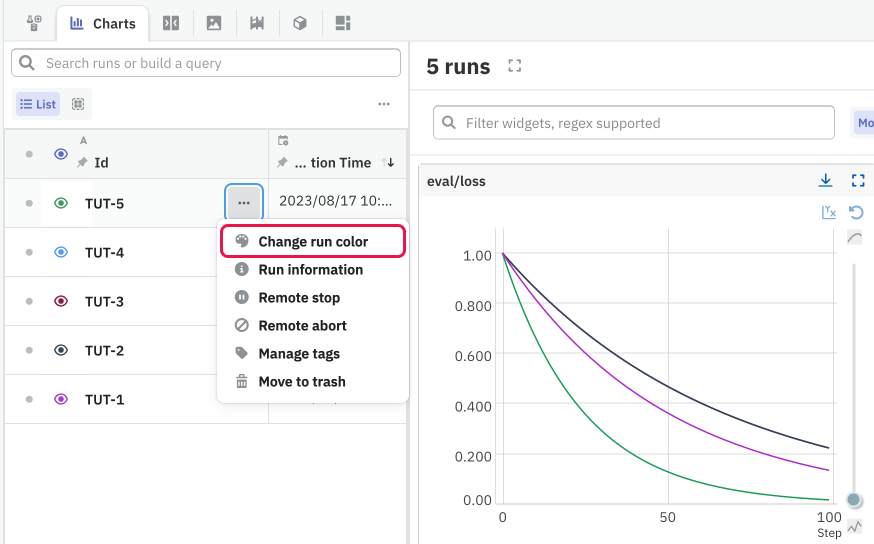Toggle visibility of all runs in header
This screenshot has width=874, height=544.
click(61, 154)
